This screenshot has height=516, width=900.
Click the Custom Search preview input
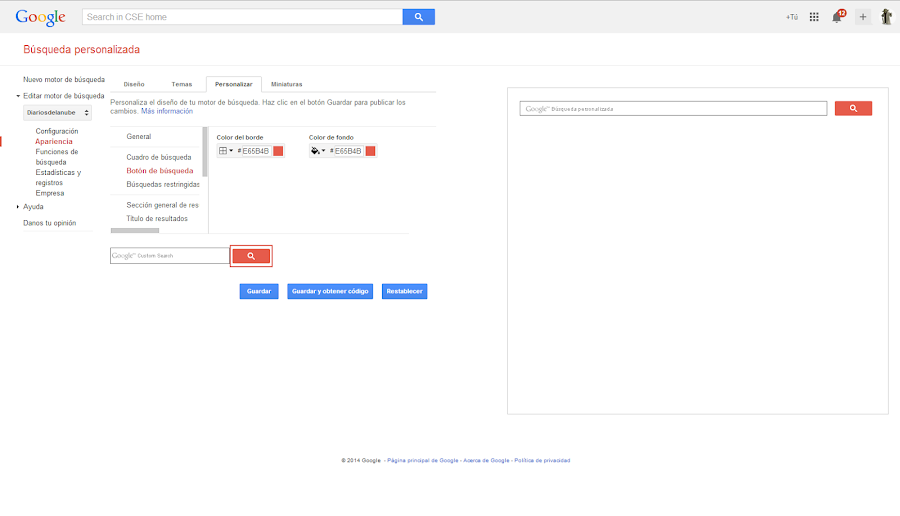pos(170,256)
